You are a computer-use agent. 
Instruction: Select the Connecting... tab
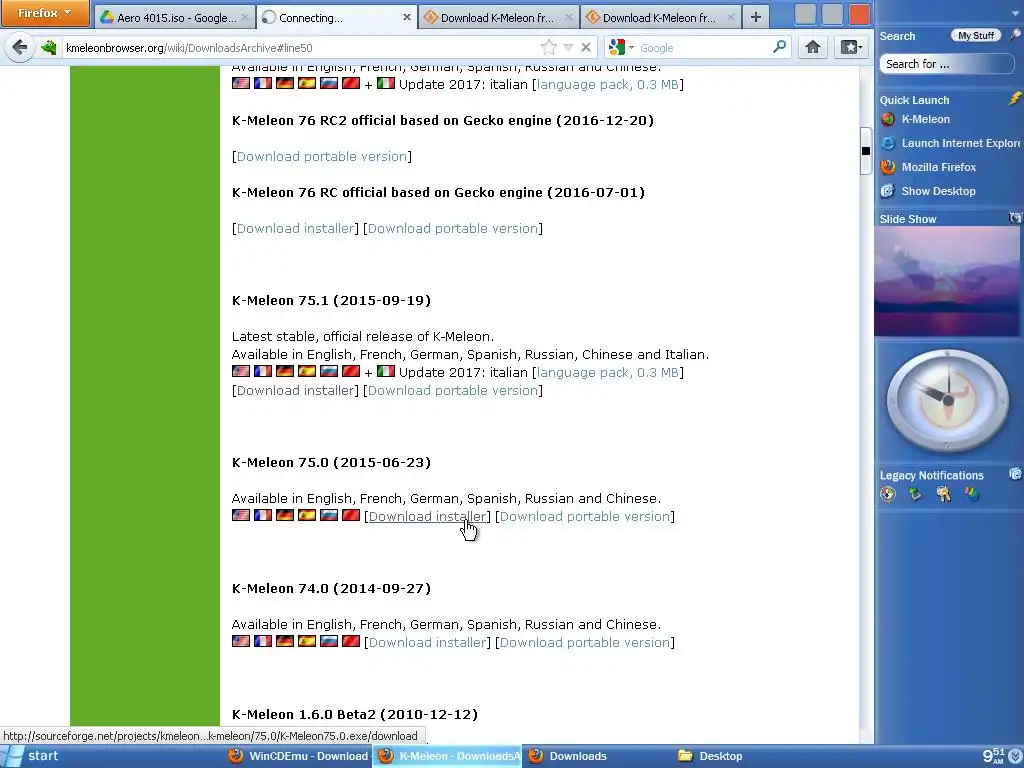[336, 18]
